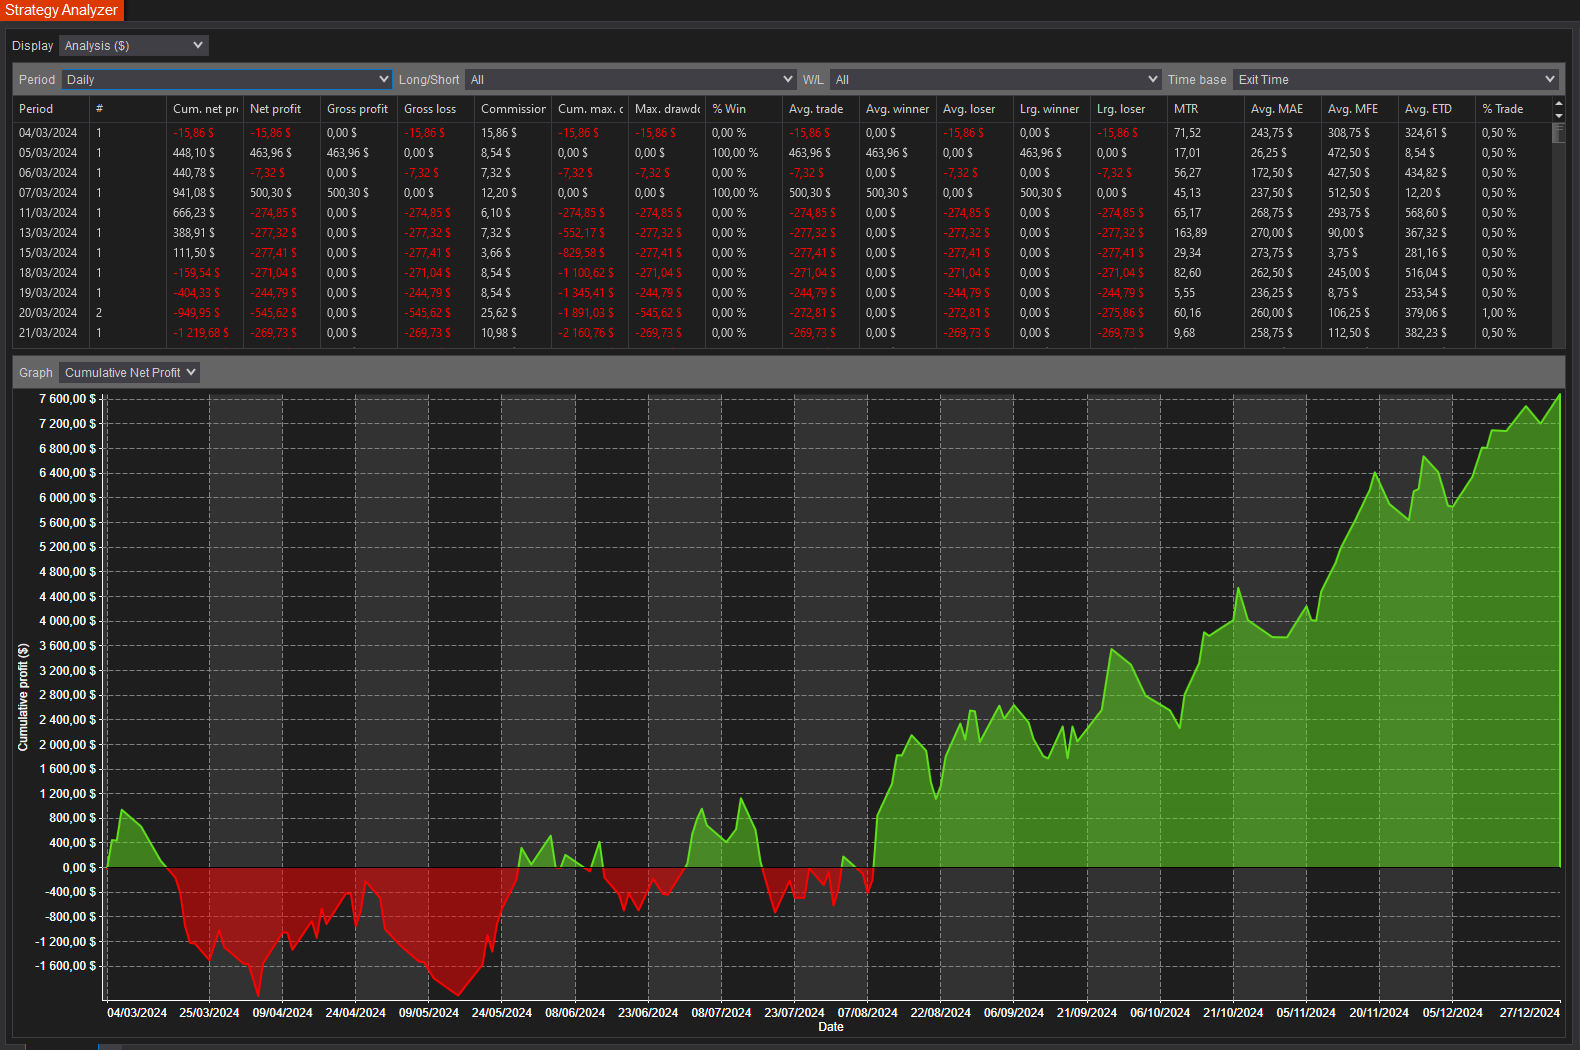
Task: Select the 07/03/2024 period row
Action: pyautogui.click(x=782, y=193)
